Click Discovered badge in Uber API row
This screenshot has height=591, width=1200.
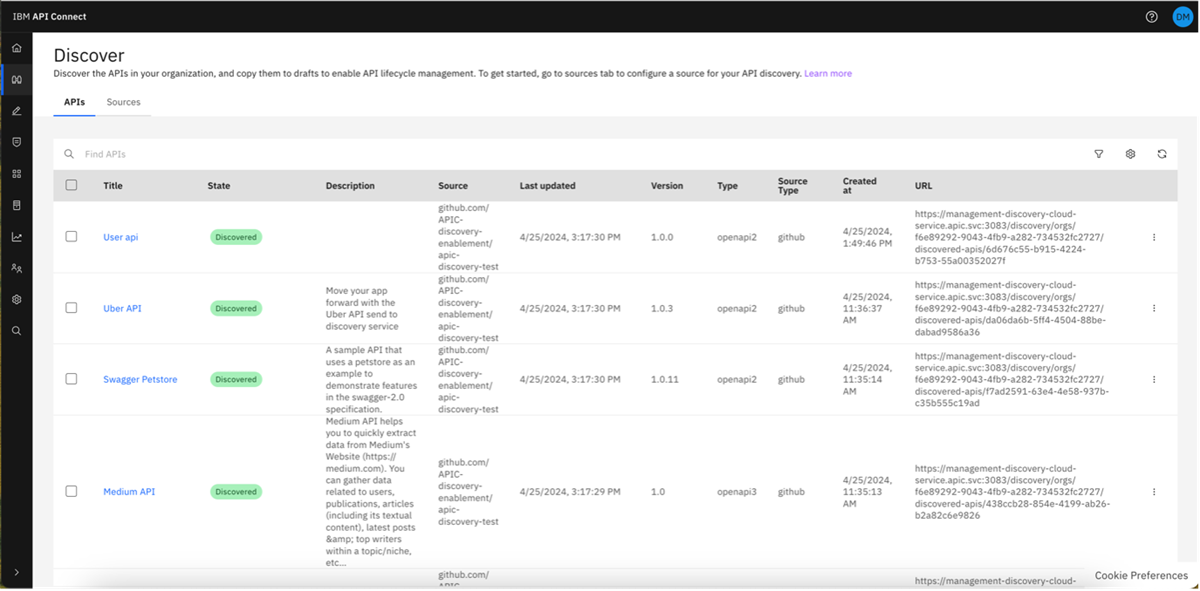click(x=236, y=308)
